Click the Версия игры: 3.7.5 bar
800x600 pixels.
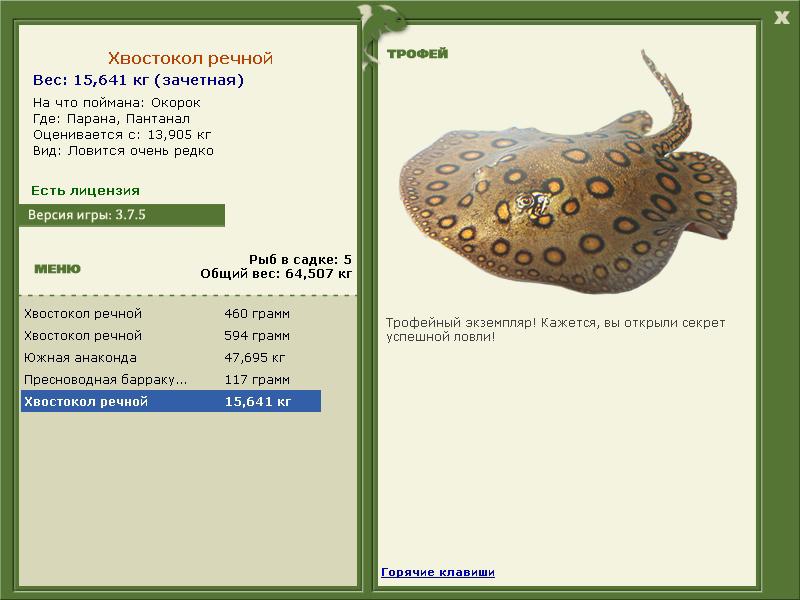(122, 215)
